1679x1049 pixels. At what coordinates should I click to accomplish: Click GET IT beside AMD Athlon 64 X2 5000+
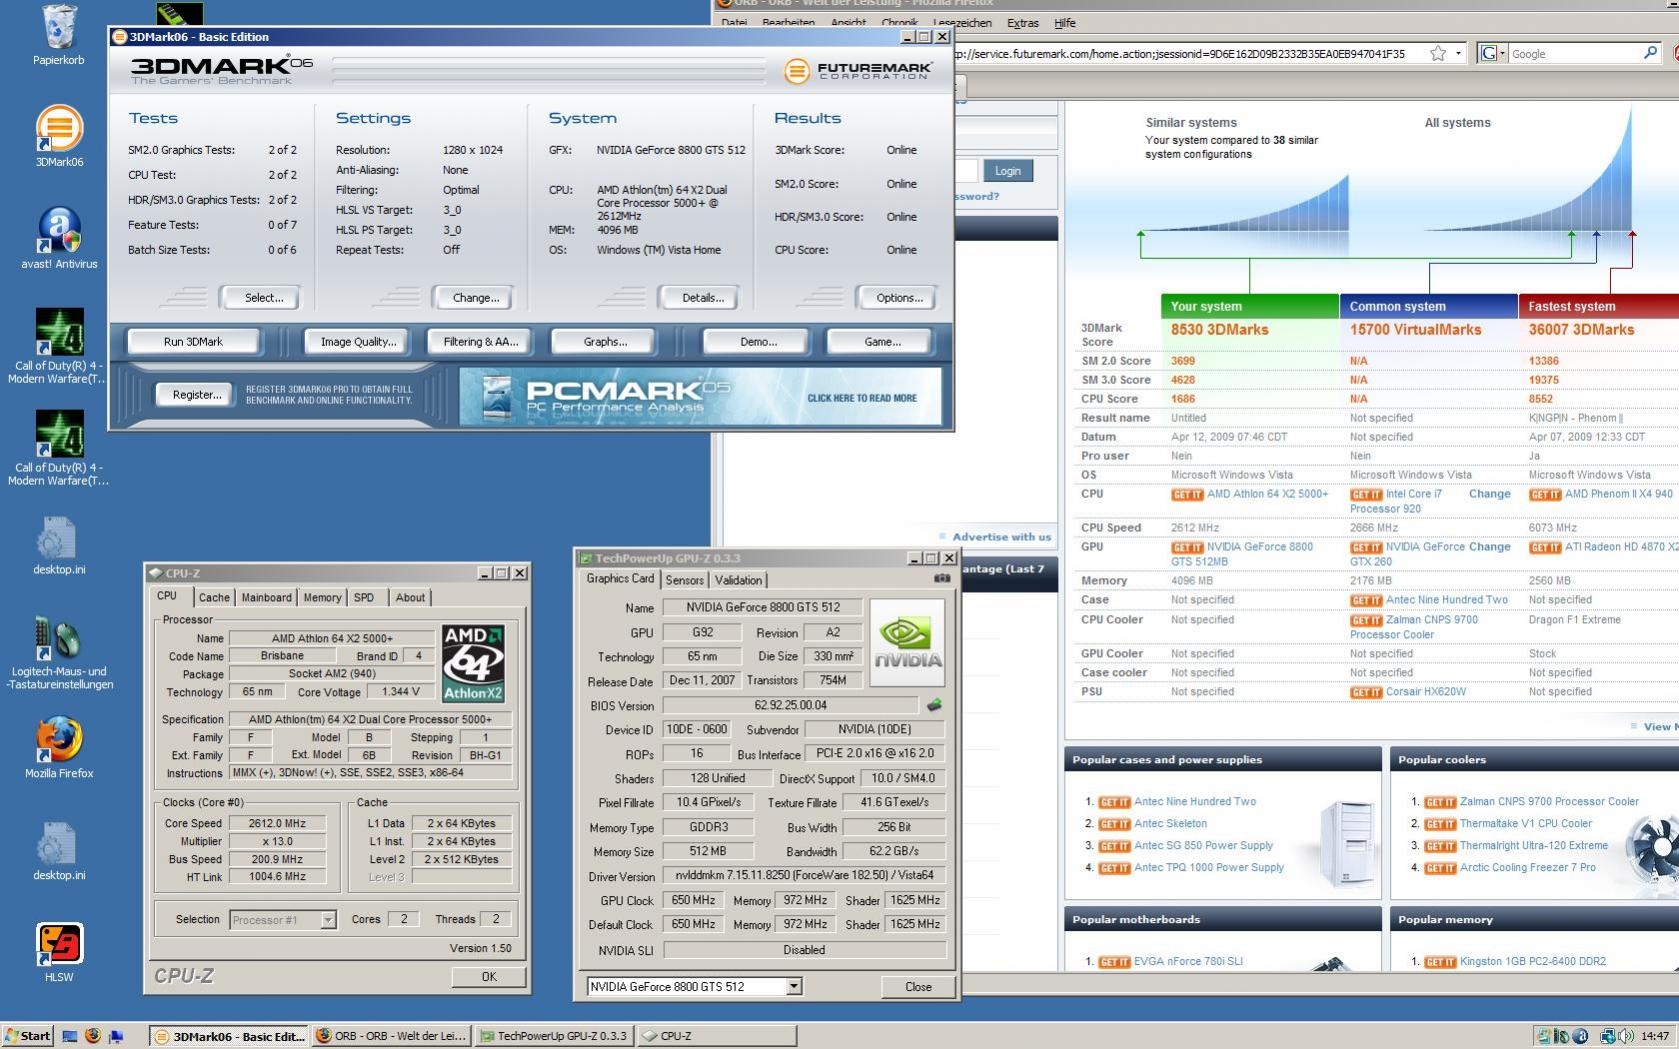tap(1186, 494)
